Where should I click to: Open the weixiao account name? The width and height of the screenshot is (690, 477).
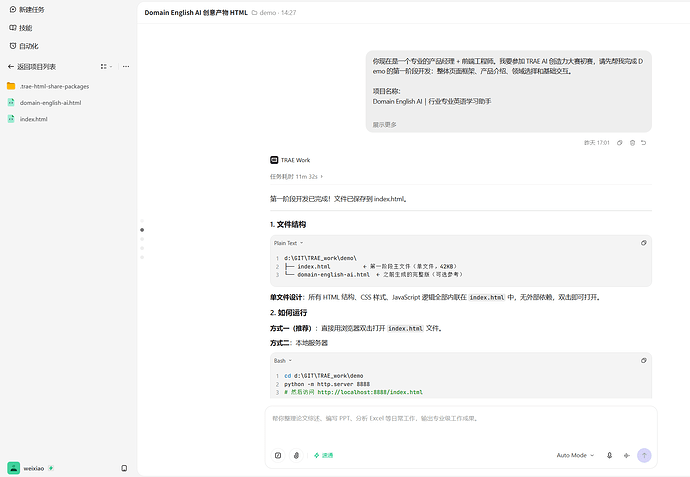coord(33,469)
